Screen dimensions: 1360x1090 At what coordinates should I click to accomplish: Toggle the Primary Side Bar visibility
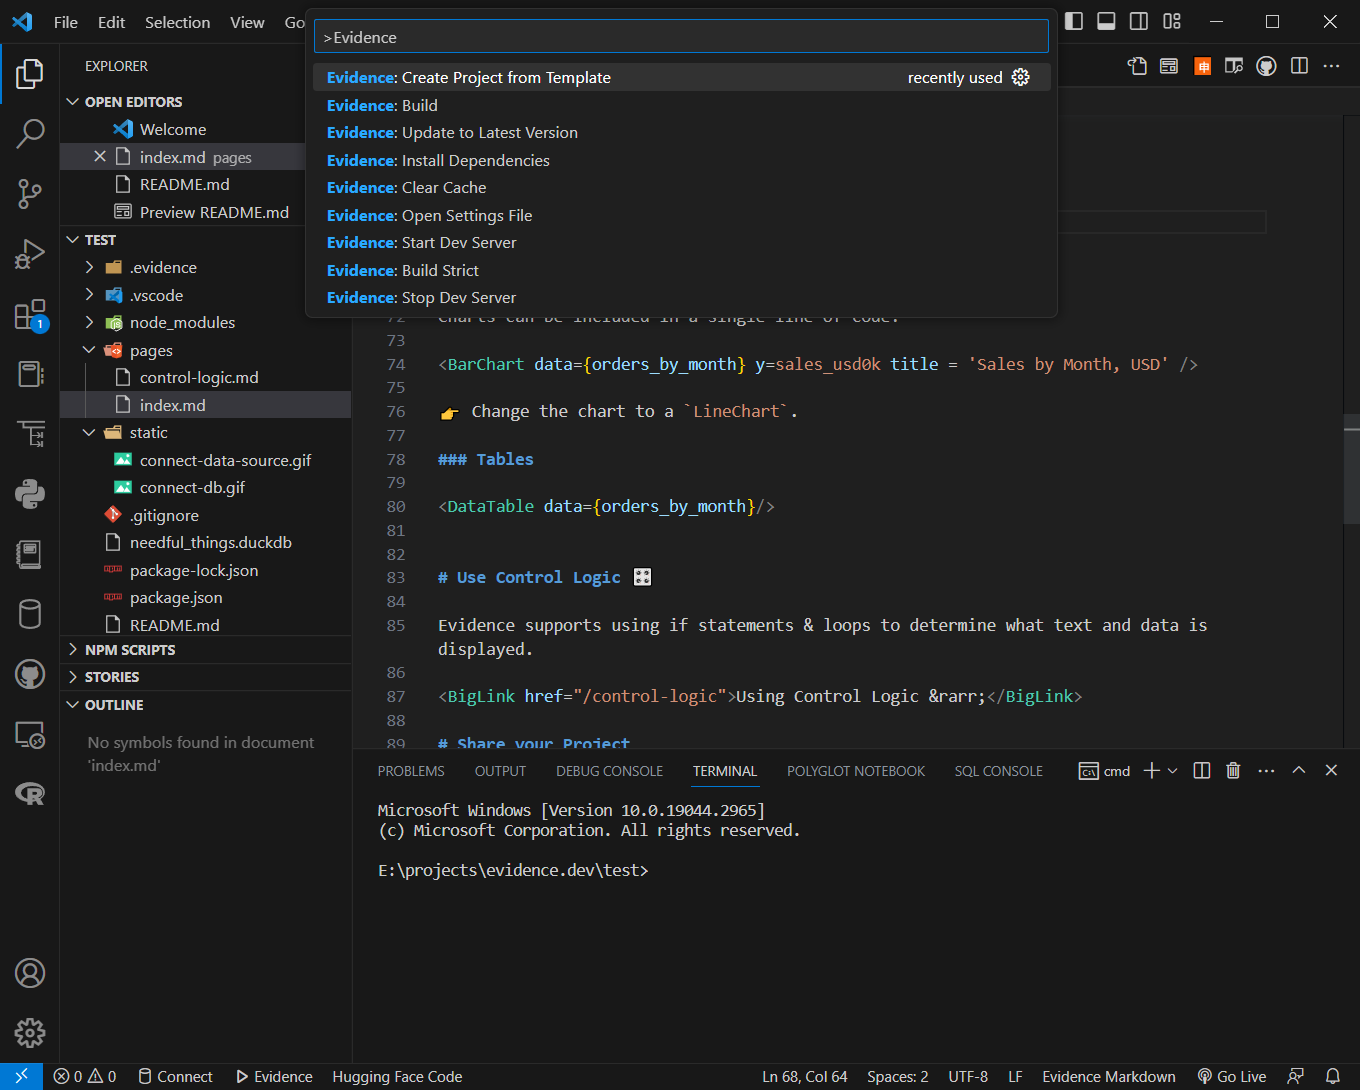(x=1073, y=21)
